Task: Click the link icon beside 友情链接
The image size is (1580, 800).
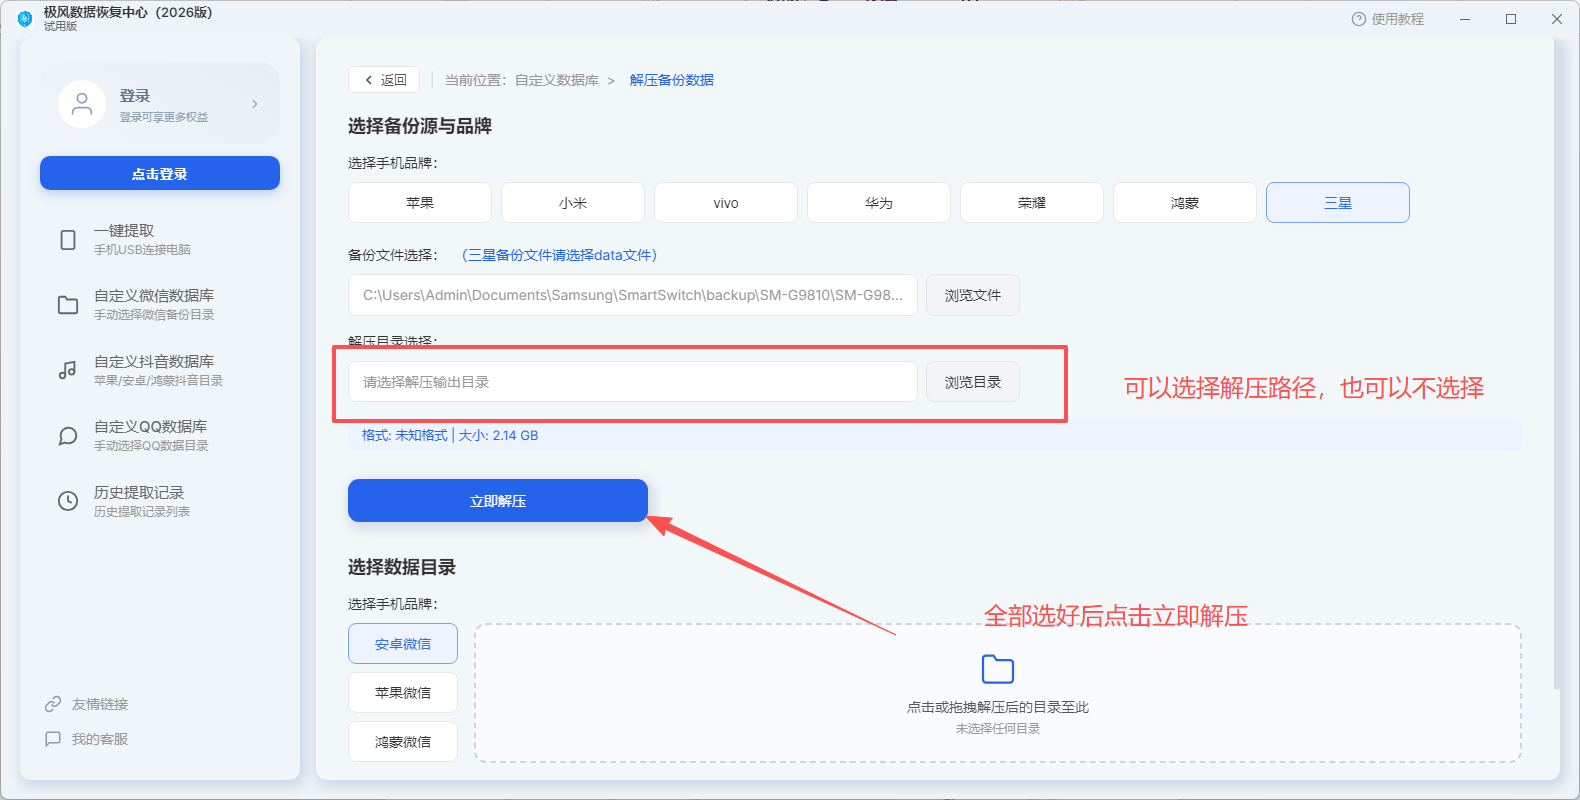Action: pyautogui.click(x=53, y=704)
